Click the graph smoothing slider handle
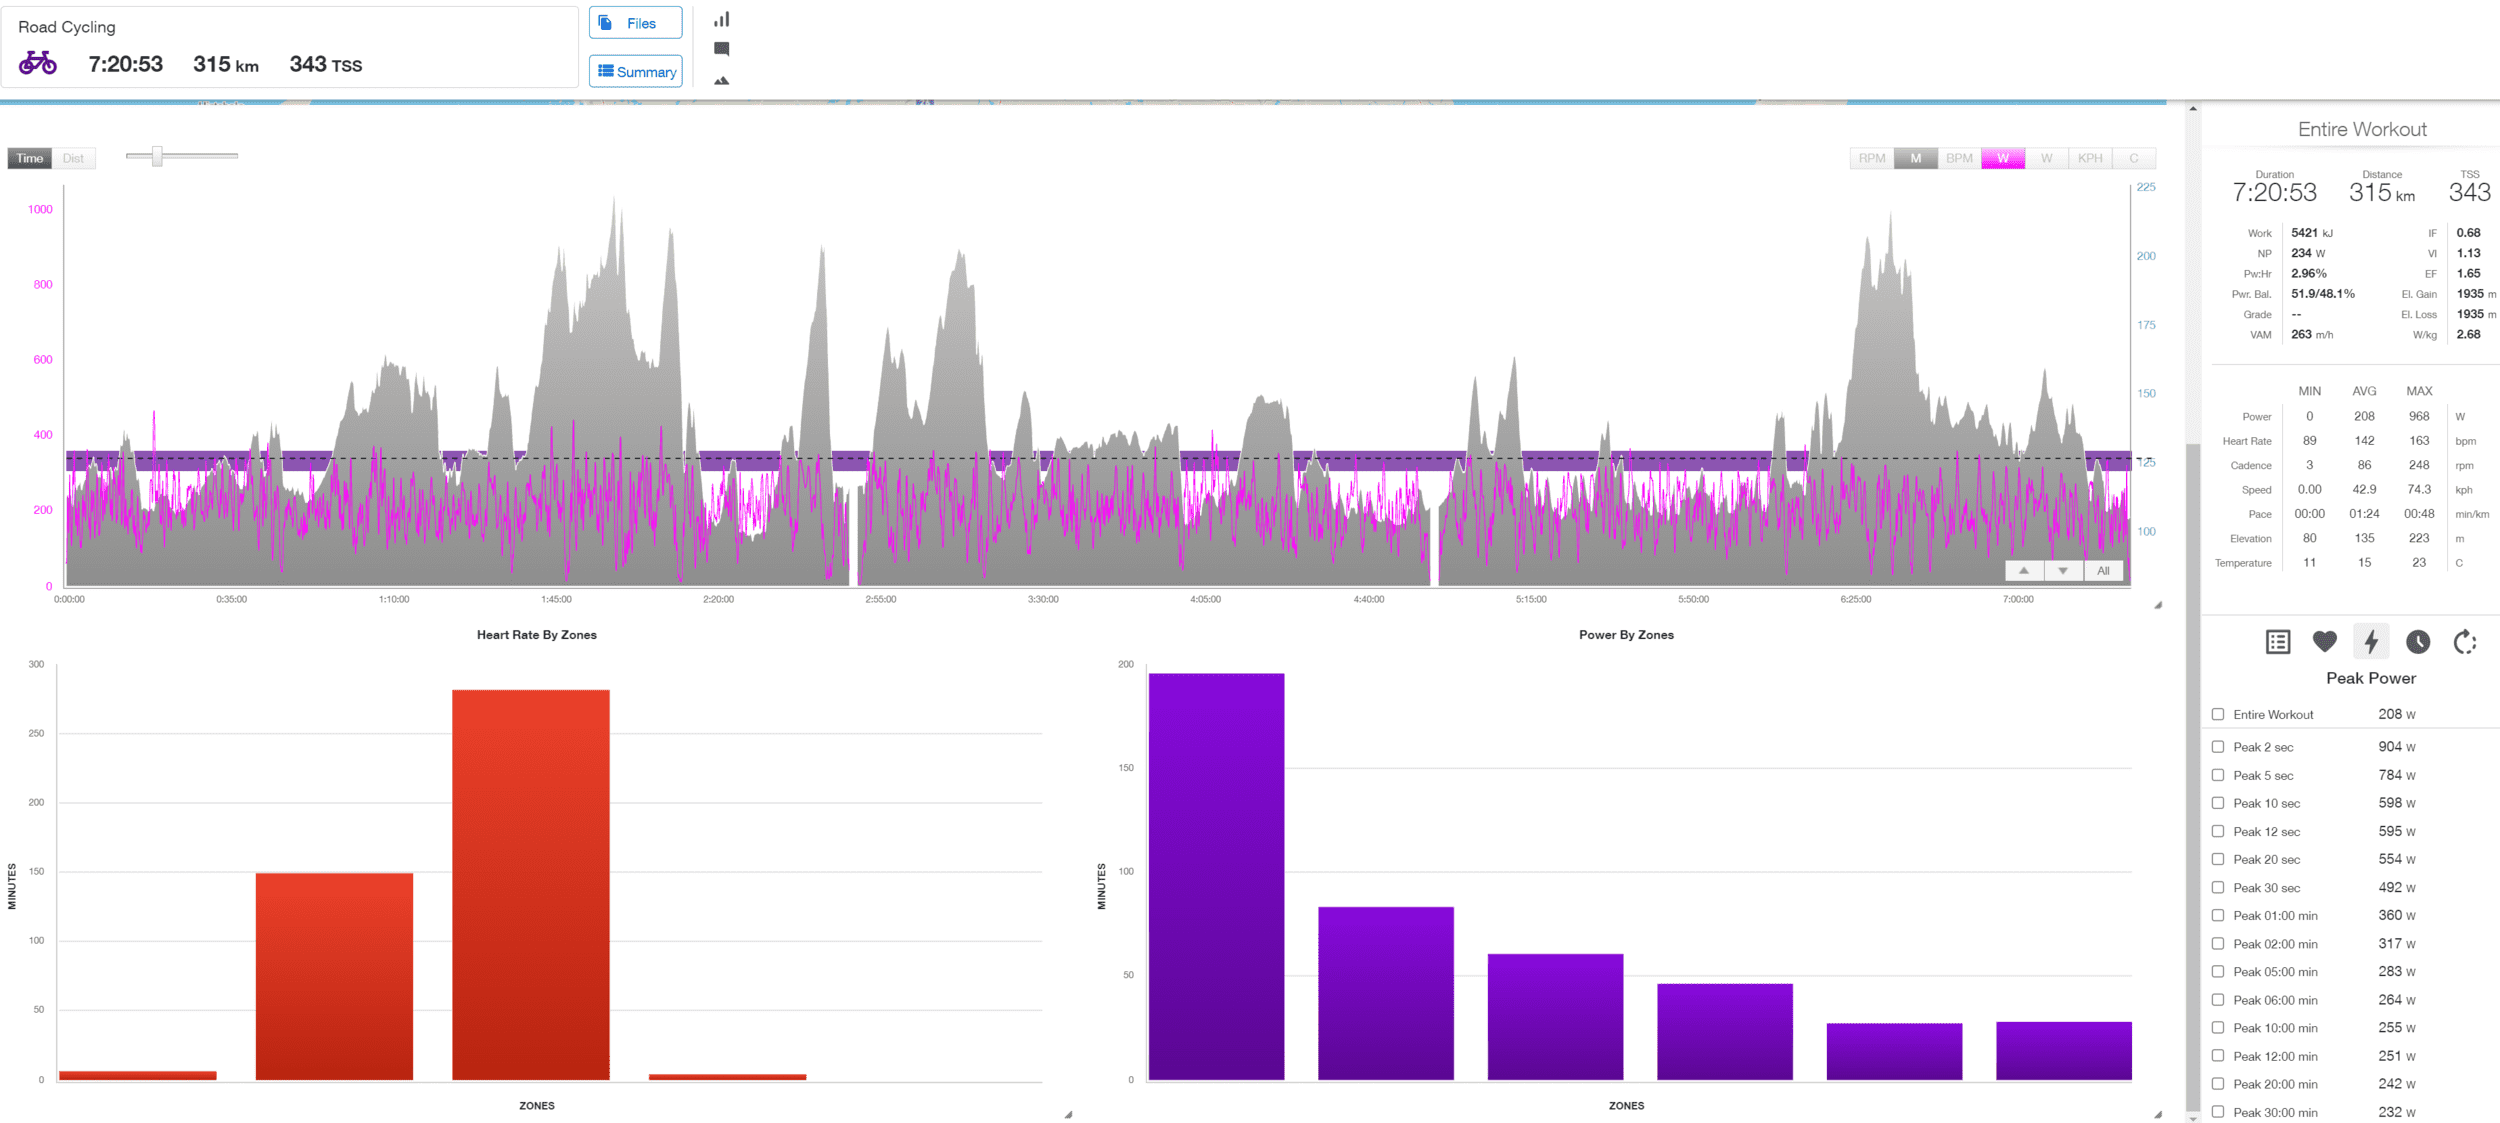The width and height of the screenshot is (2500, 1123). pyautogui.click(x=157, y=156)
